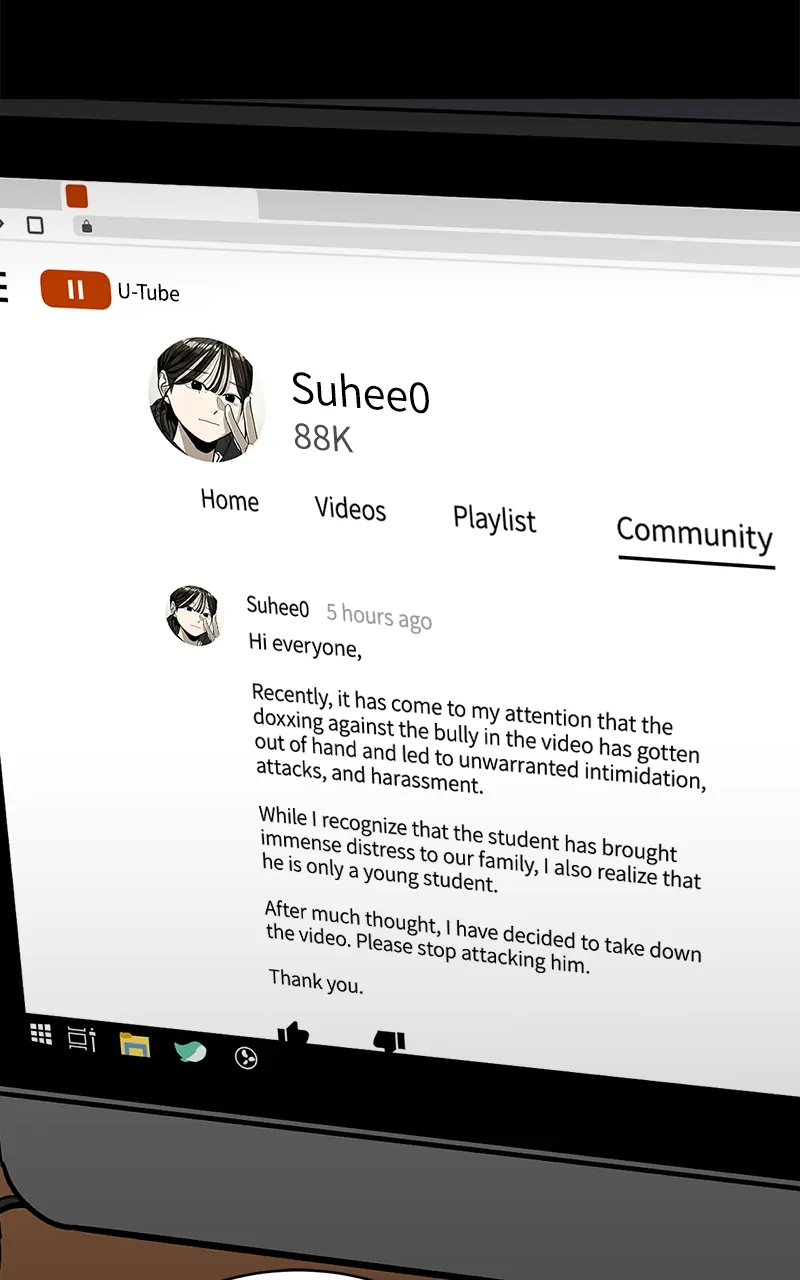Select the Community tab
The image size is (800, 1280).
[695, 533]
